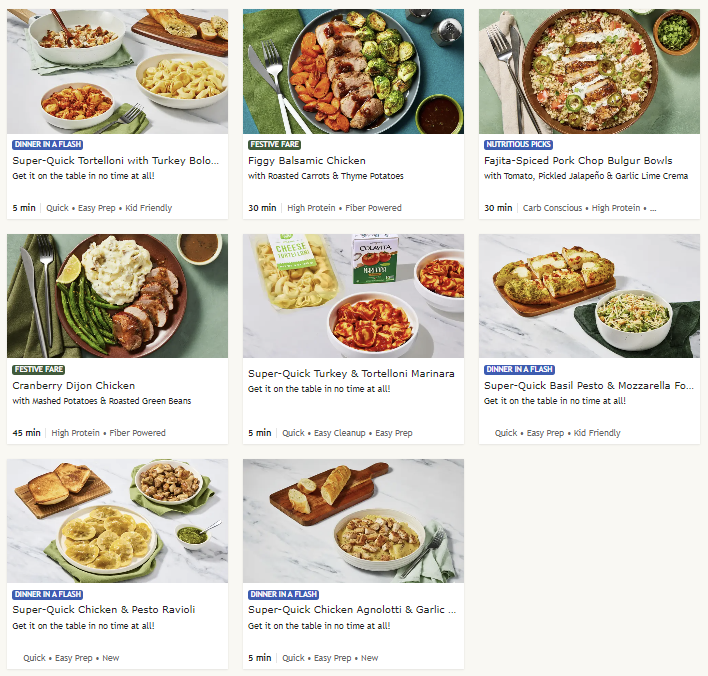Click the Quick Easy Cleanup Easy Prep tags
This screenshot has height=676, width=708.
(x=347, y=433)
